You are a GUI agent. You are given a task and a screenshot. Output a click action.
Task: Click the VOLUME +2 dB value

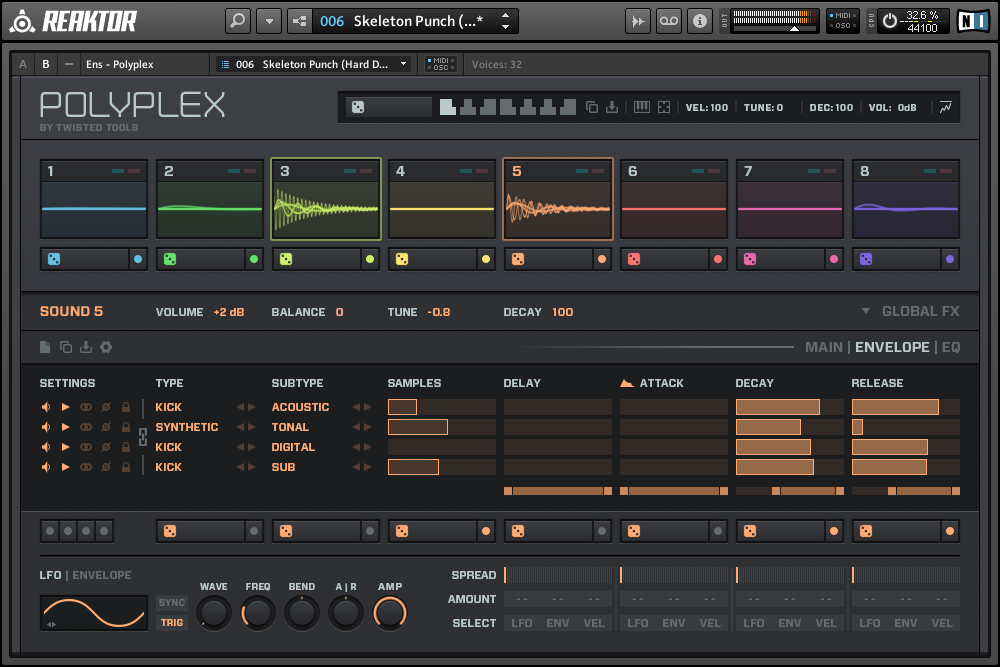(228, 312)
